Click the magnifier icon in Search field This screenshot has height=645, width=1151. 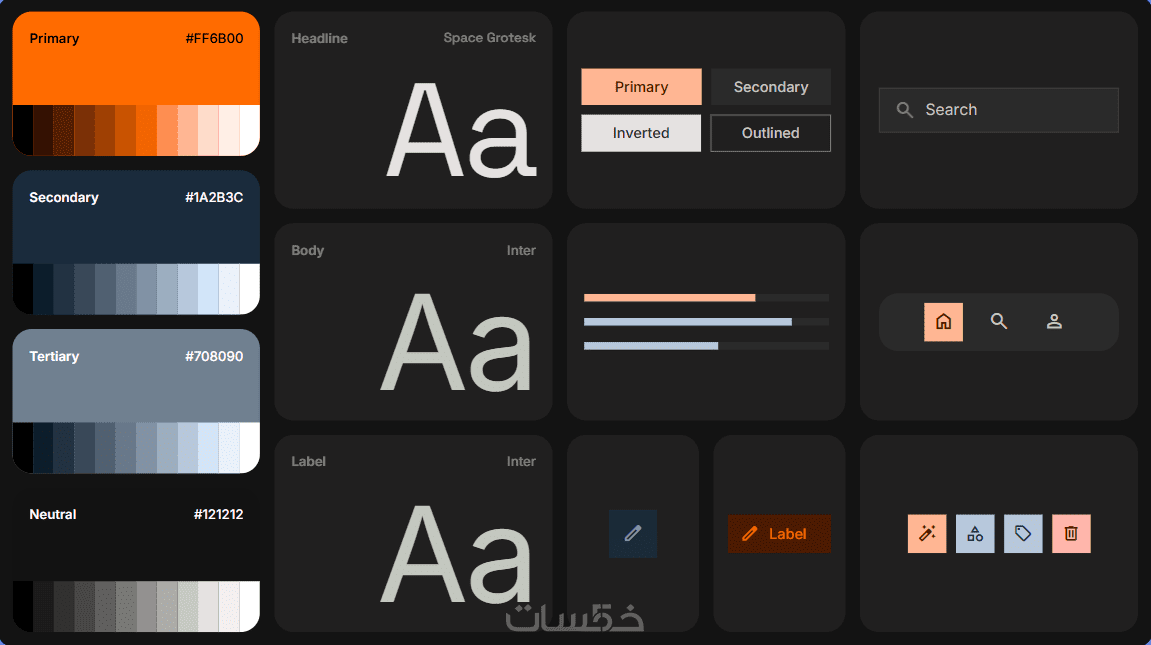coord(904,110)
